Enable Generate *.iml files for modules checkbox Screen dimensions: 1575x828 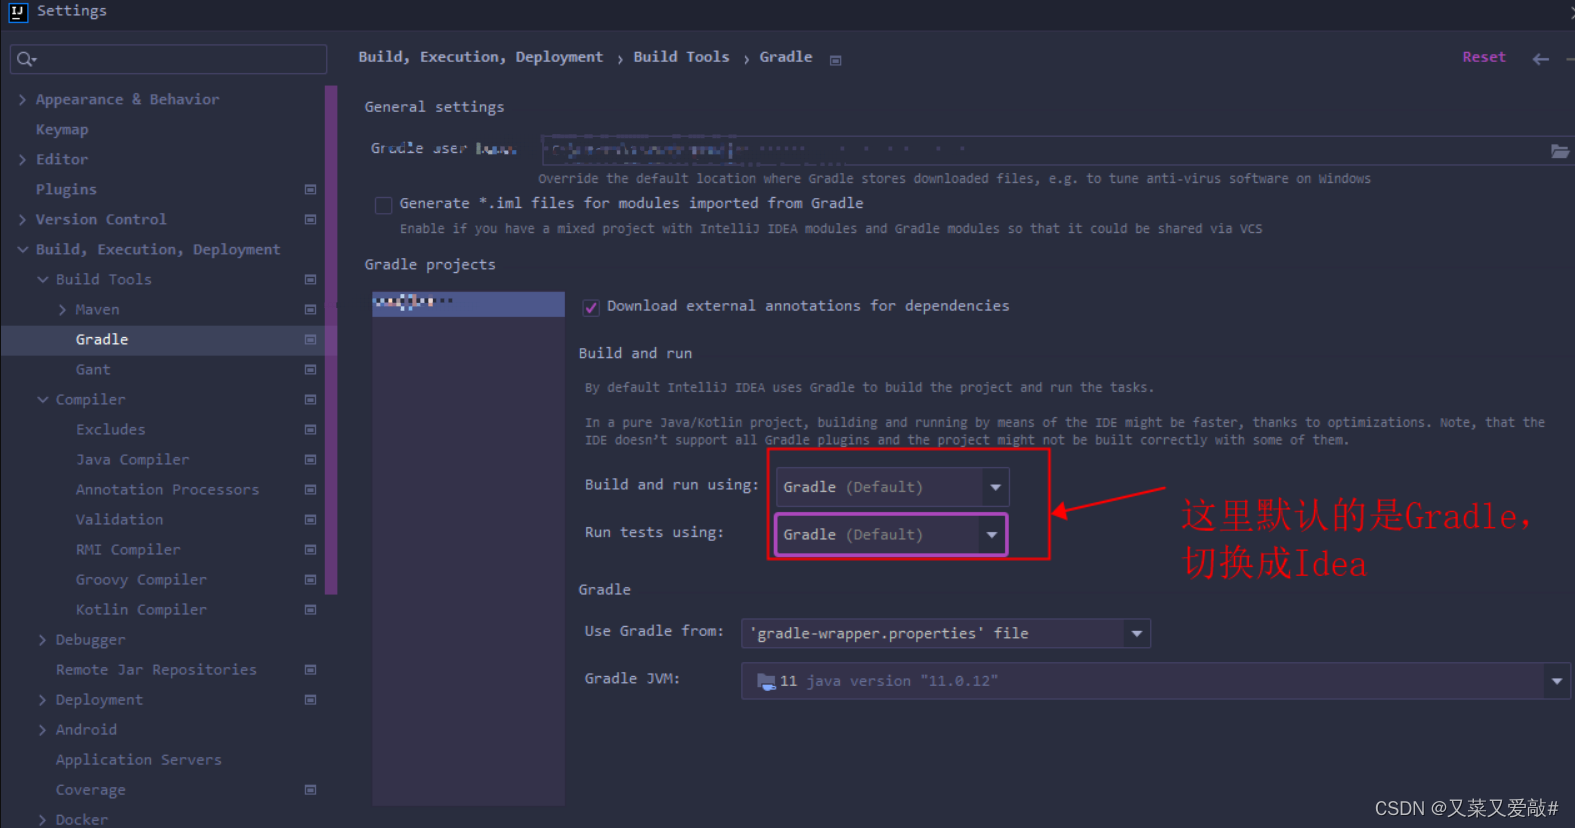pos(383,205)
